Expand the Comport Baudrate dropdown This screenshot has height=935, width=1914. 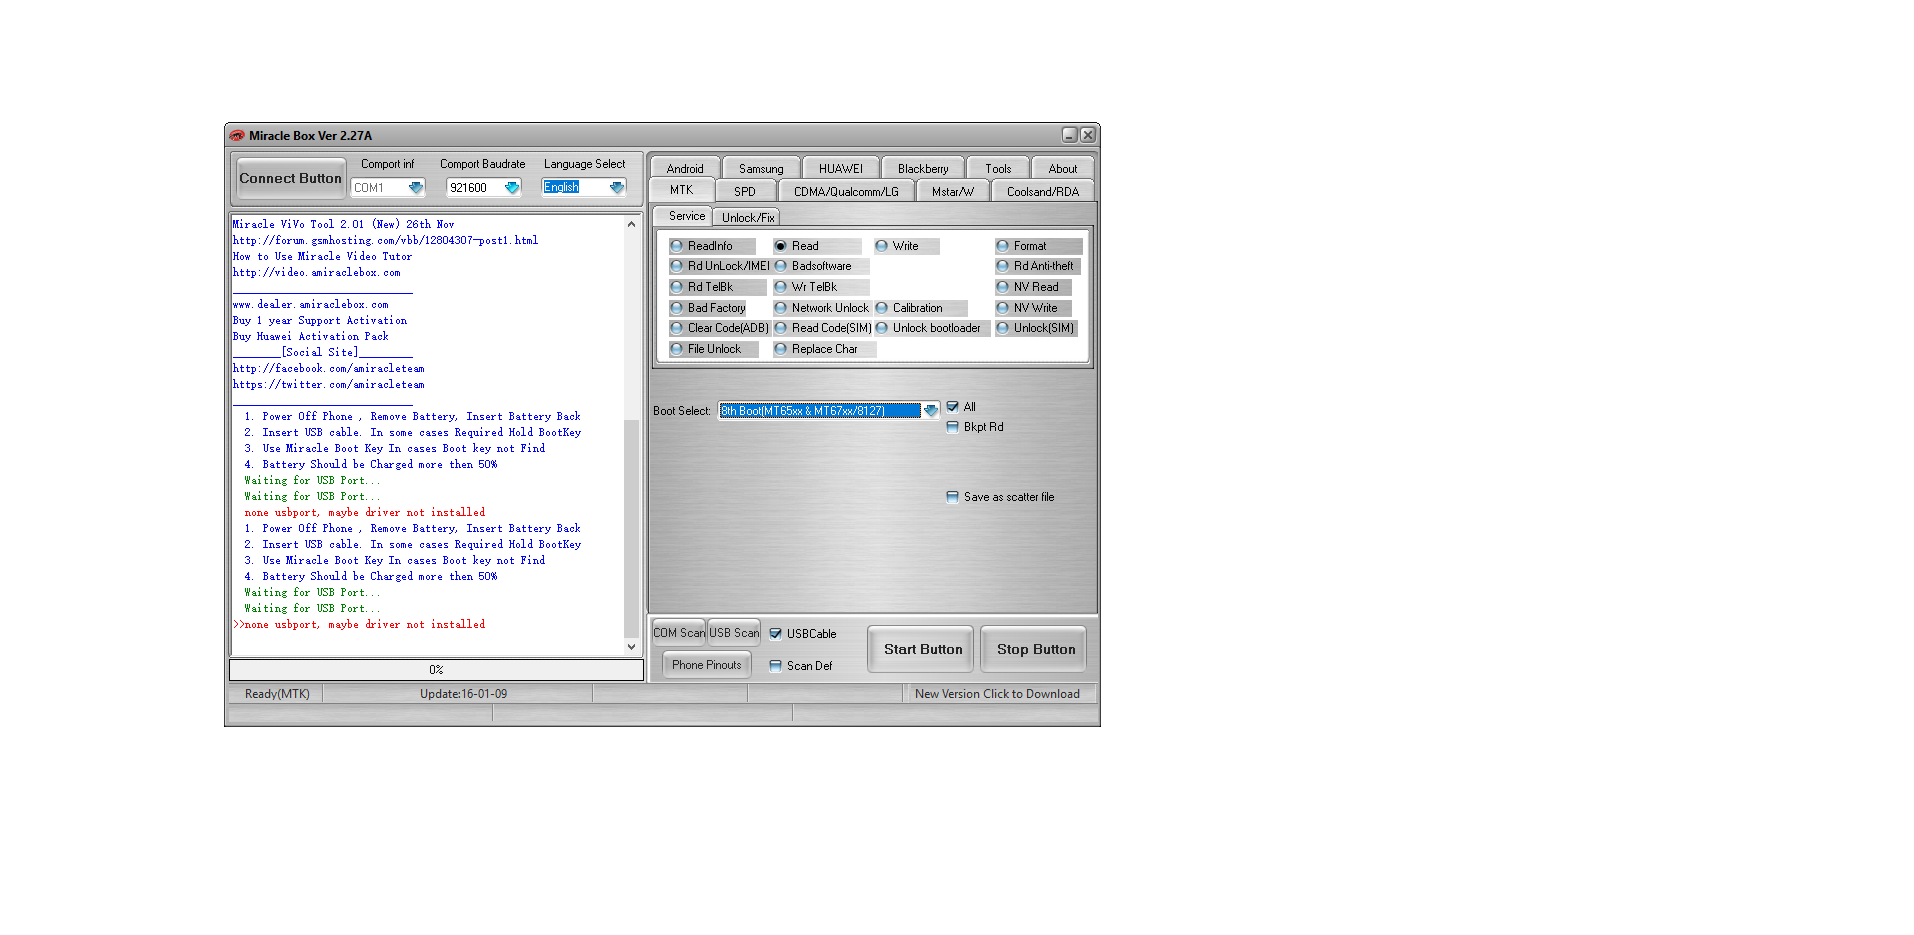coord(512,187)
